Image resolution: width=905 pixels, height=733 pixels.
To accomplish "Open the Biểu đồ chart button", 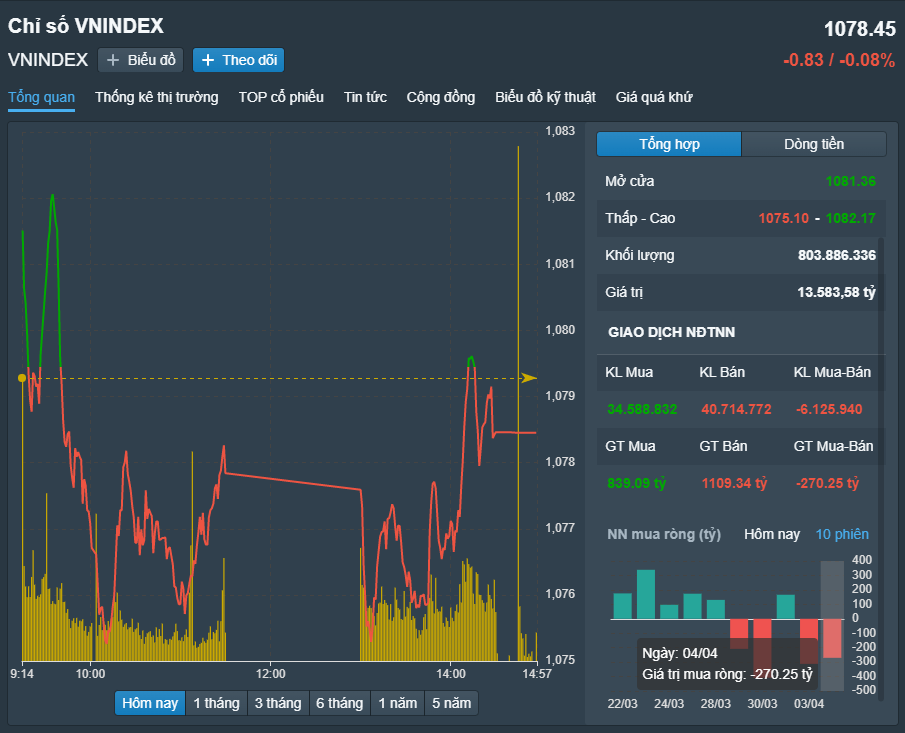I will tap(140, 60).
